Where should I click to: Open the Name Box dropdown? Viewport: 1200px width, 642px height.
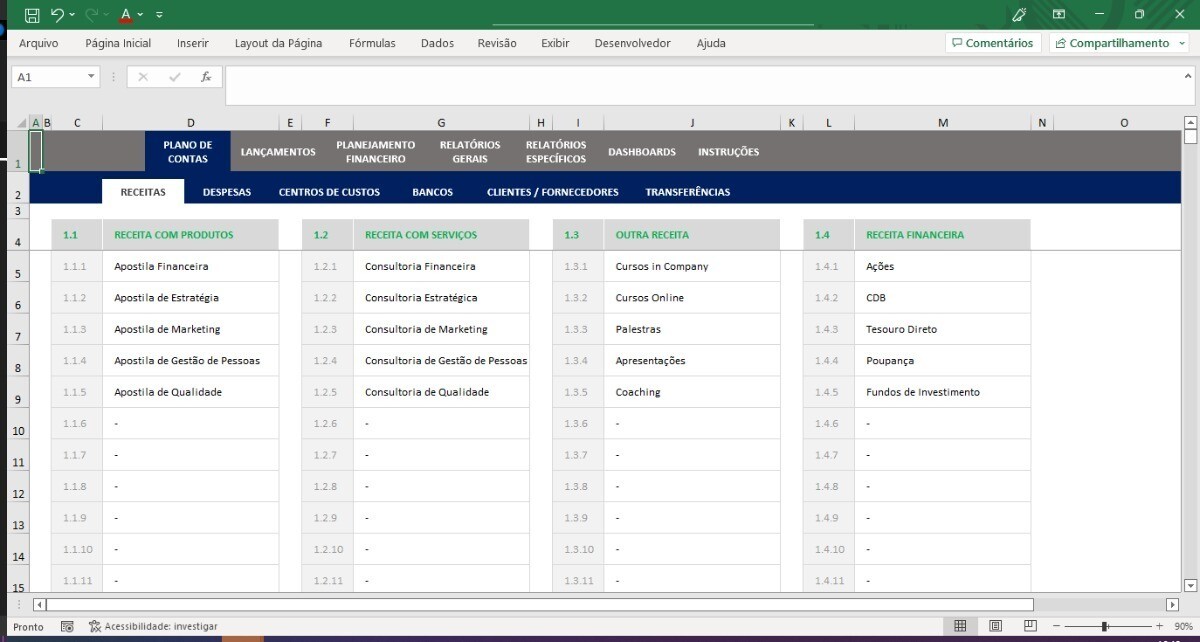[x=92, y=77]
